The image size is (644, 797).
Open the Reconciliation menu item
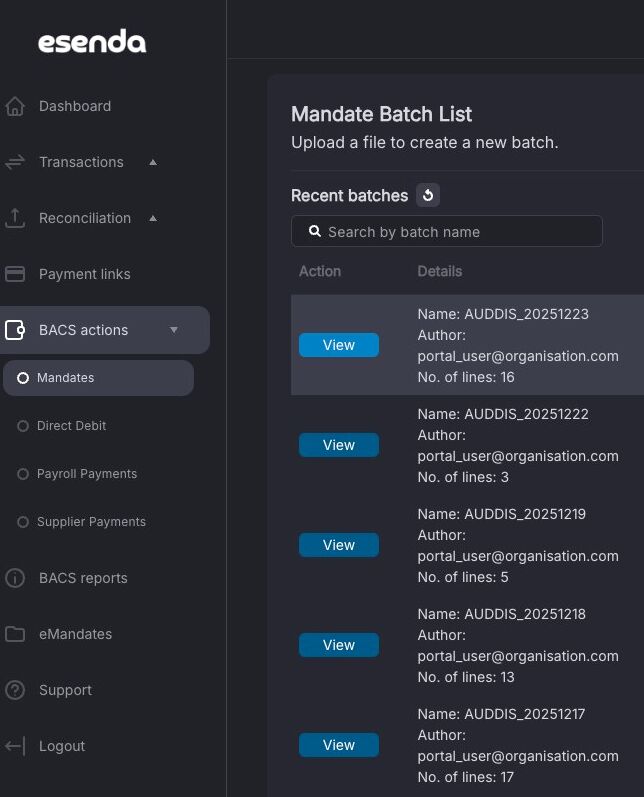coord(85,218)
